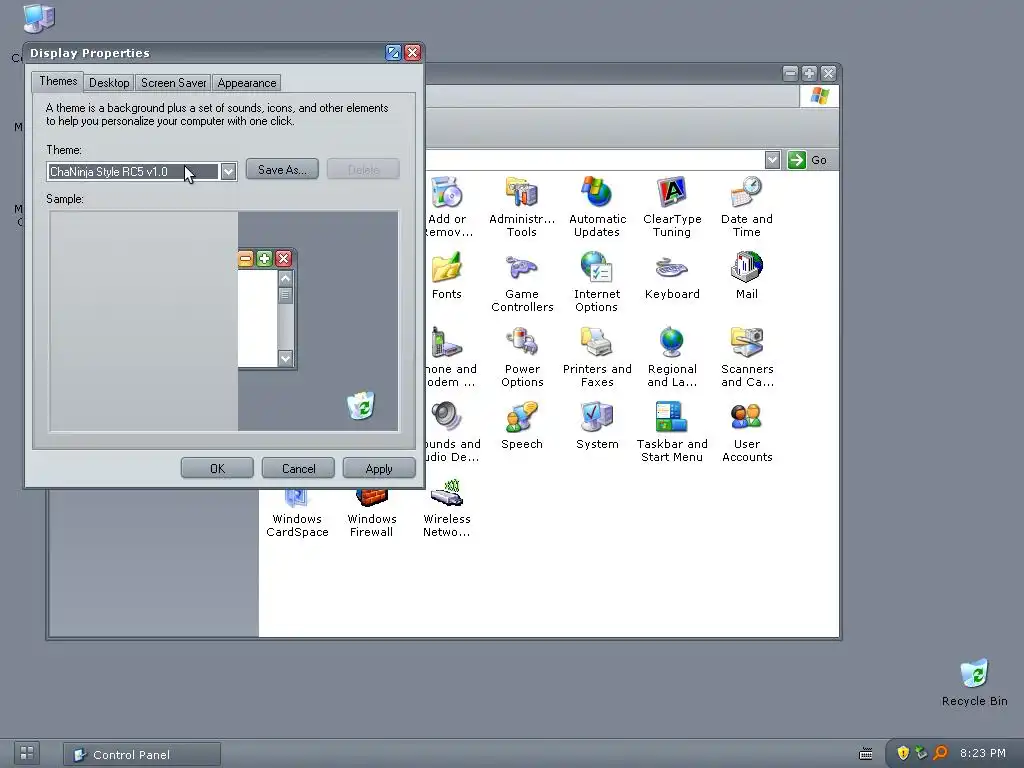Expand the Theme dropdown arrow
This screenshot has width=1024, height=768.
[228, 172]
